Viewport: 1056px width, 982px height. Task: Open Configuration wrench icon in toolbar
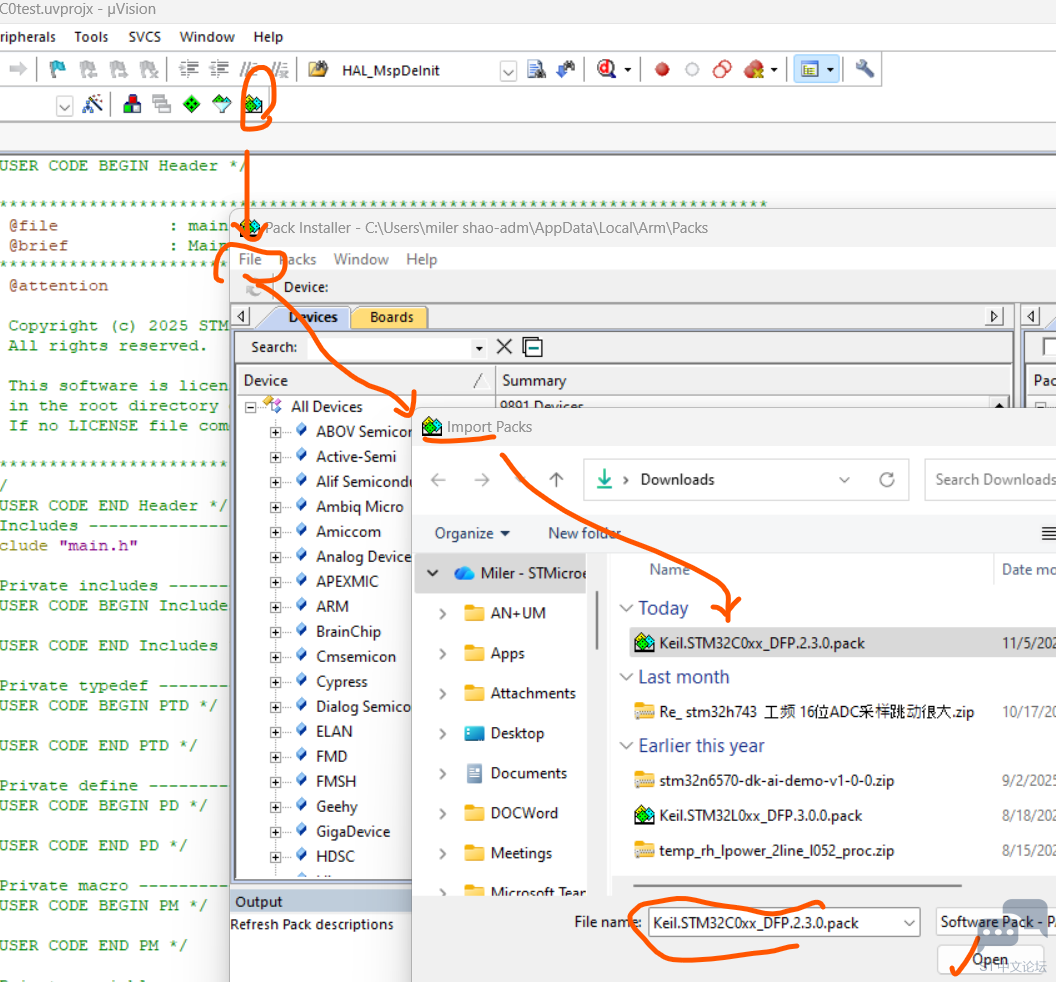coord(865,69)
